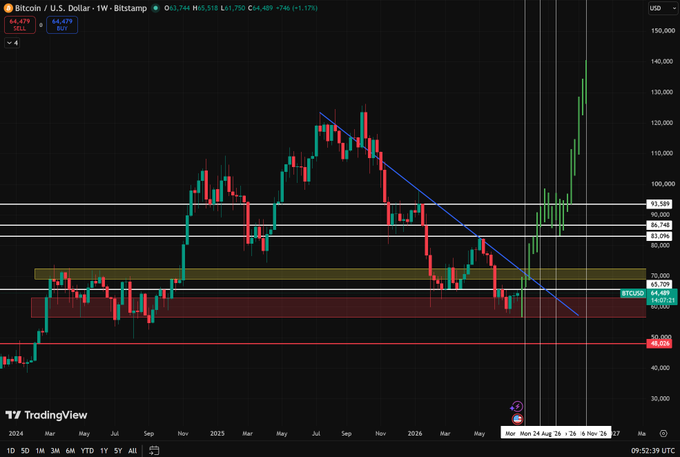
Task: Click the BTCUSD last price tag
Action: (633, 293)
